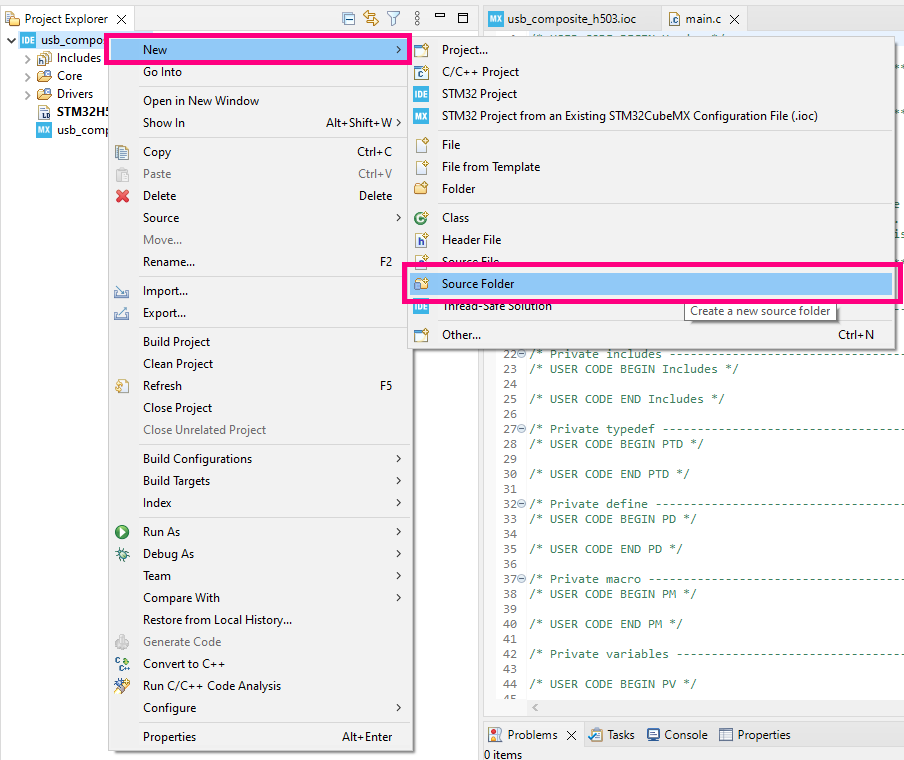Viewport: 904px width, 760px height.
Task: Maximize the Project Explorer view
Action: (x=463, y=18)
